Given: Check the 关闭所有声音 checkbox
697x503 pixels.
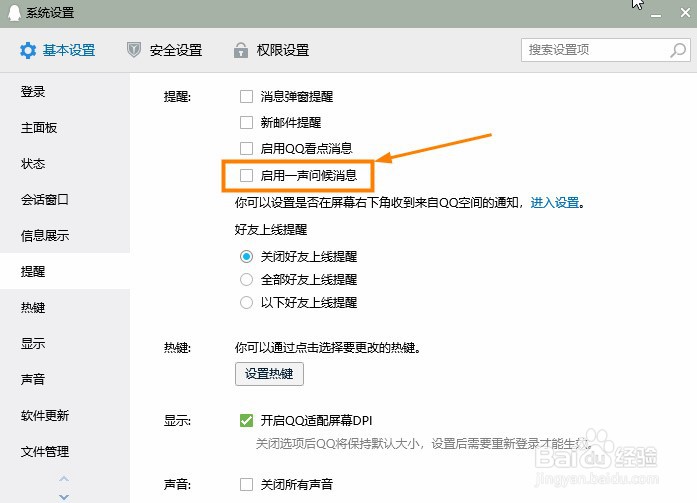Looking at the screenshot, I should click(246, 484).
